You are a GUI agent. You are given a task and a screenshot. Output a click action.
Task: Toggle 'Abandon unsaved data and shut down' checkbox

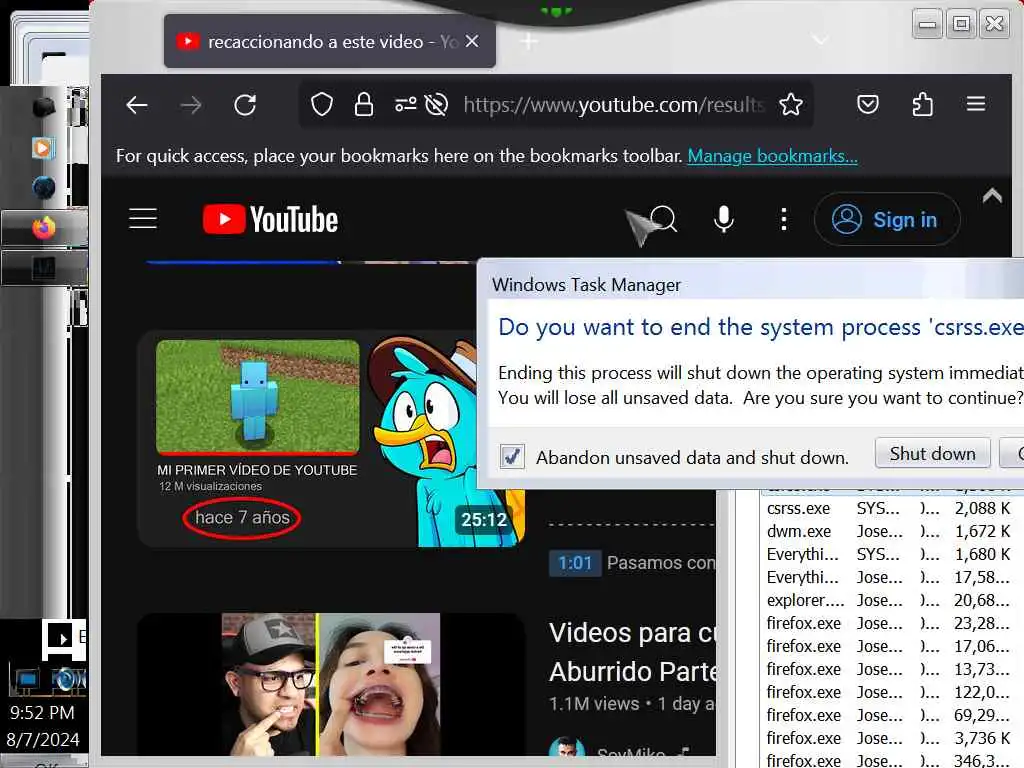(x=511, y=456)
